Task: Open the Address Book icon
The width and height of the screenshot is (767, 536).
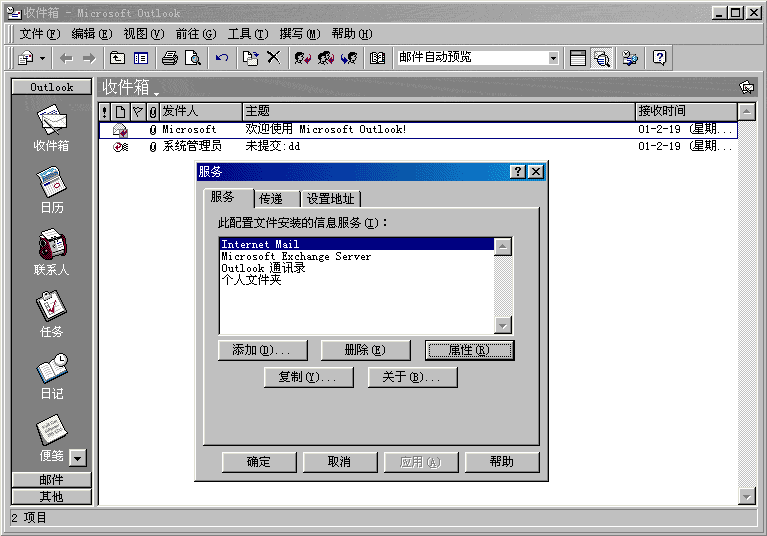Action: 377,58
